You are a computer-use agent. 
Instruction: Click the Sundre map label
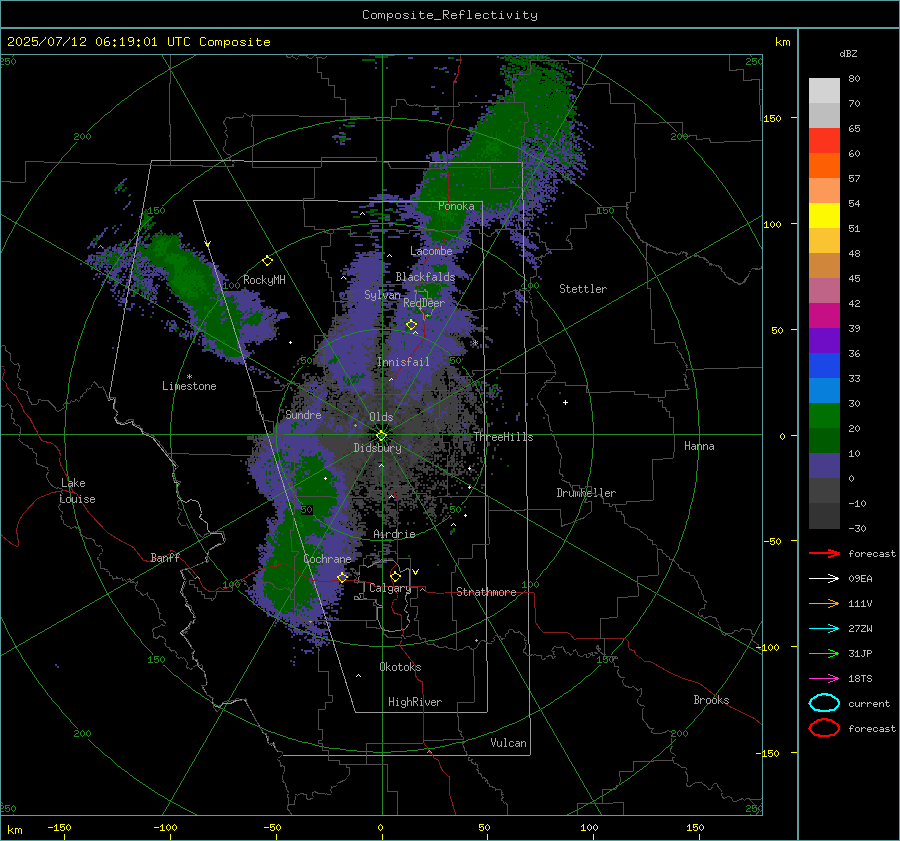(x=303, y=414)
